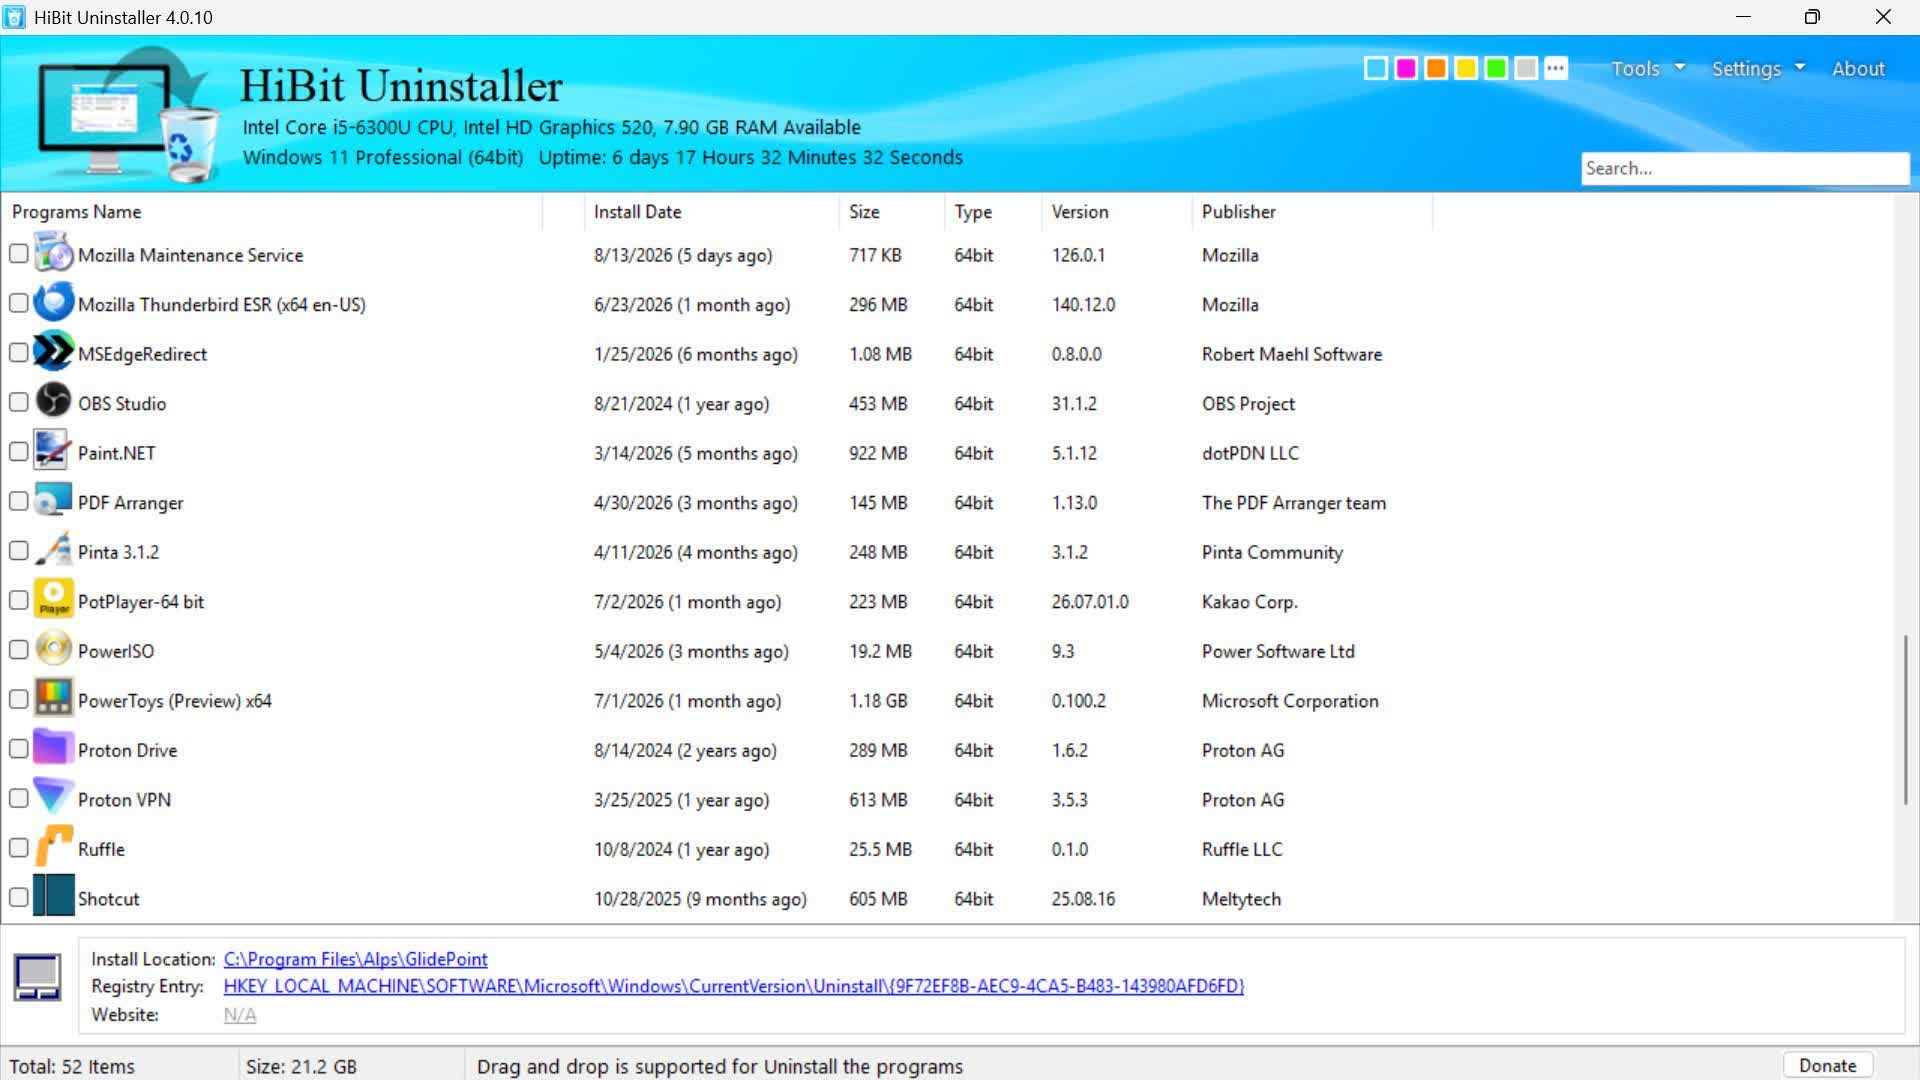Select the MSEdgeRedirect program icon
The width and height of the screenshot is (1920, 1080).
coord(54,353)
